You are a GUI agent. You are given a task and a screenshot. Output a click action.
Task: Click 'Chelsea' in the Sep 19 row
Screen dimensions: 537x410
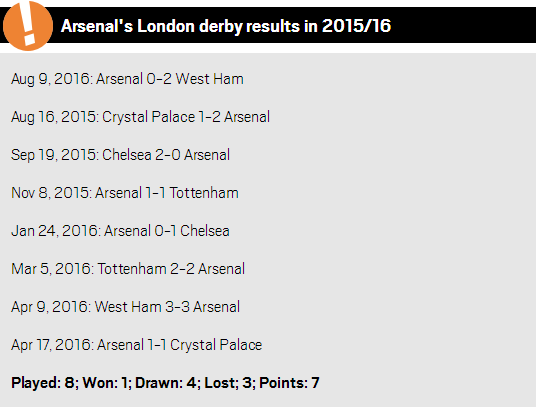pos(127,155)
